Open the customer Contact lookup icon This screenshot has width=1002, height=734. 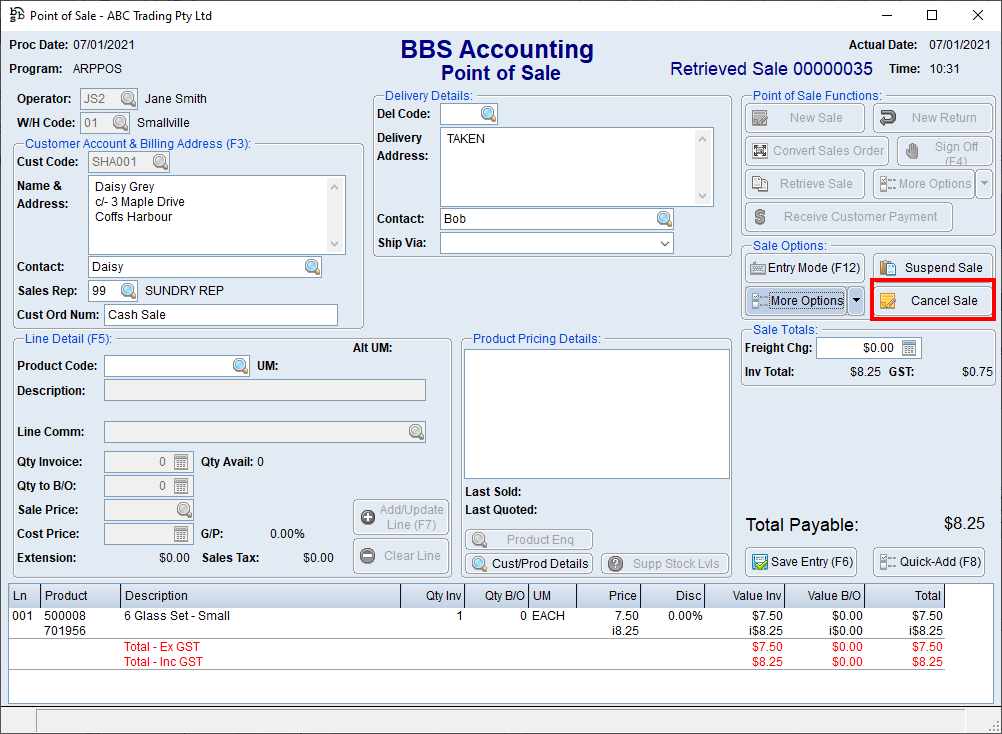[313, 267]
